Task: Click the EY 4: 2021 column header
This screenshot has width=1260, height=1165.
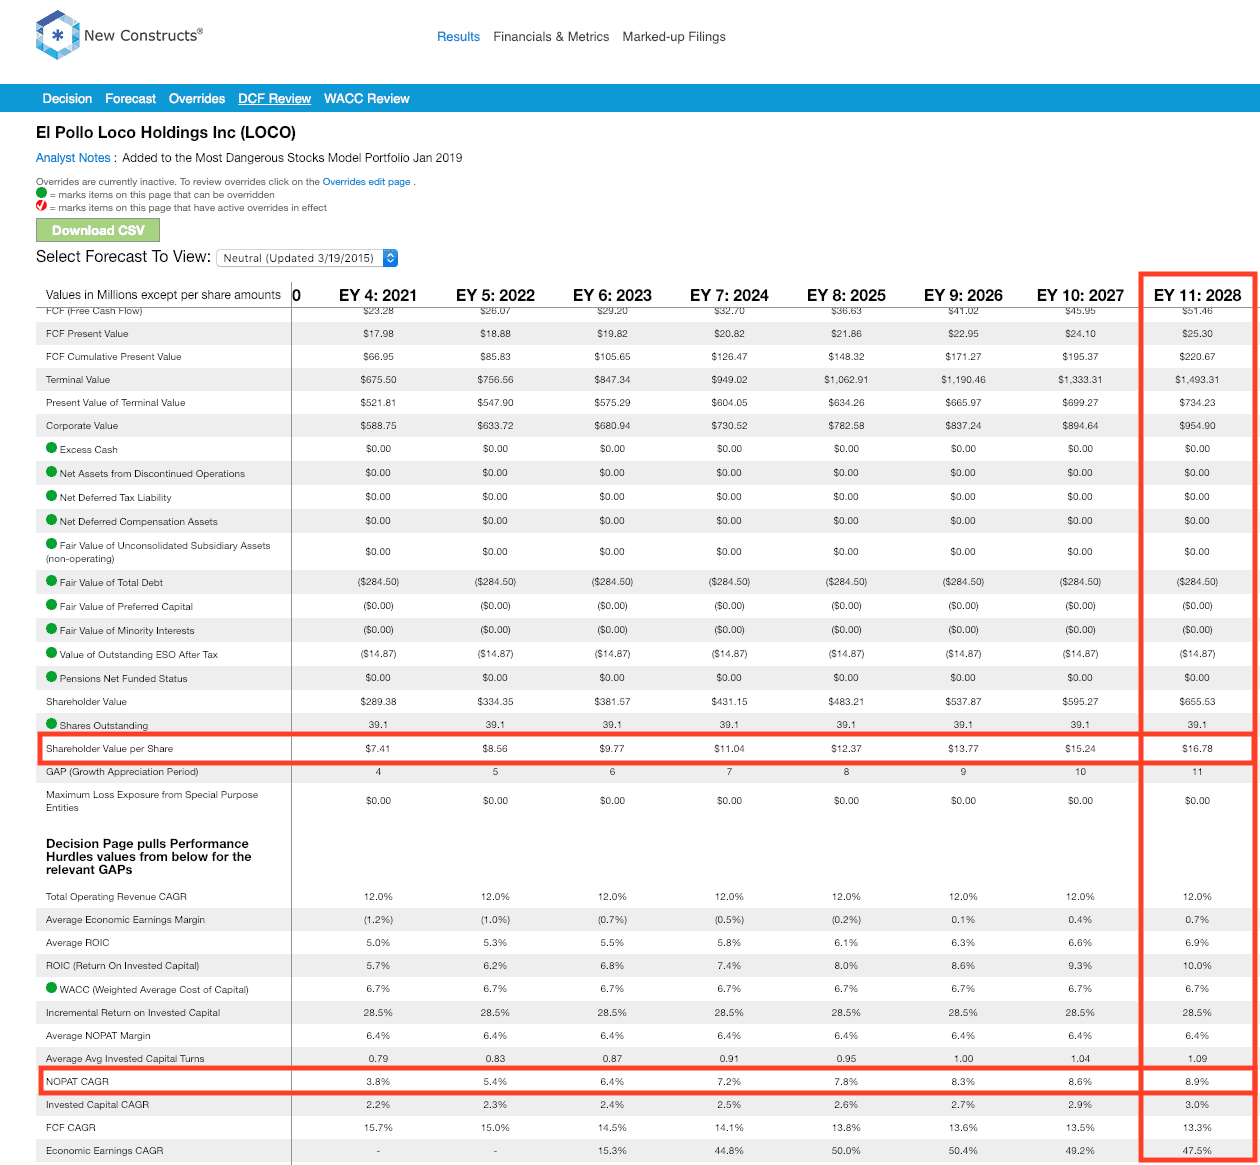Action: point(378,295)
